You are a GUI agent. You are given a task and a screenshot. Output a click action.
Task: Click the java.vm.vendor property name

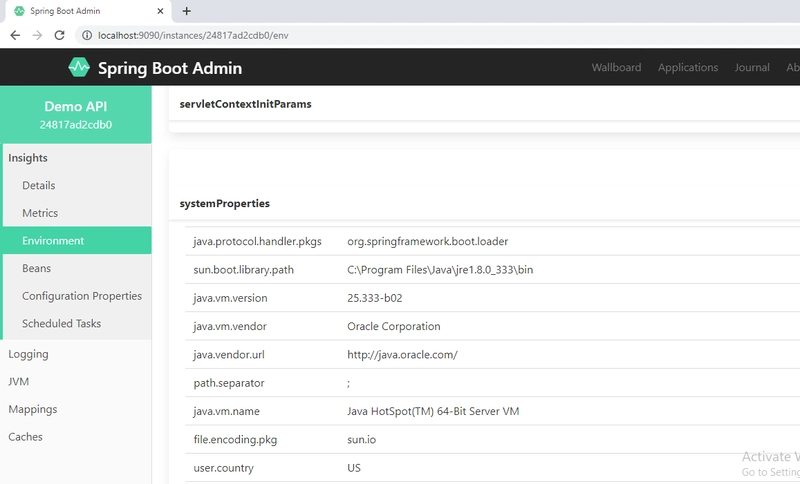tap(230, 326)
